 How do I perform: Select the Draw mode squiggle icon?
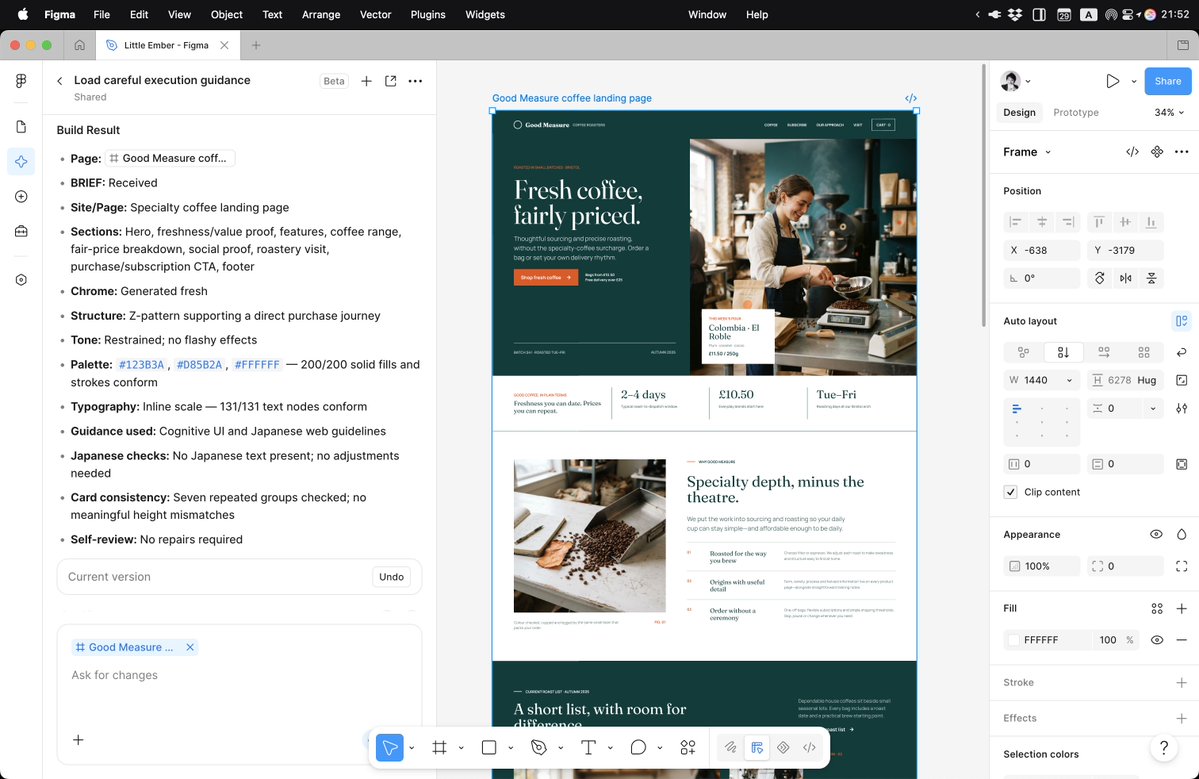click(x=730, y=748)
